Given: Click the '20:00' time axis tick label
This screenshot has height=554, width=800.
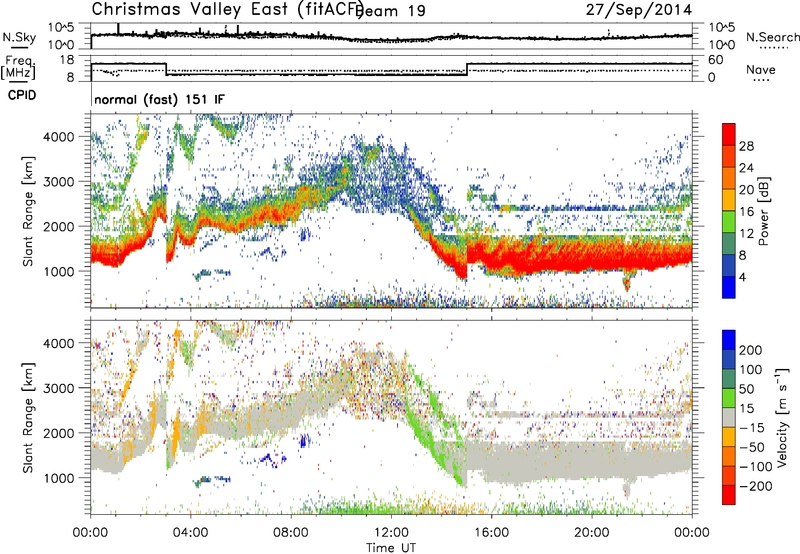Looking at the screenshot, I should 592,532.
